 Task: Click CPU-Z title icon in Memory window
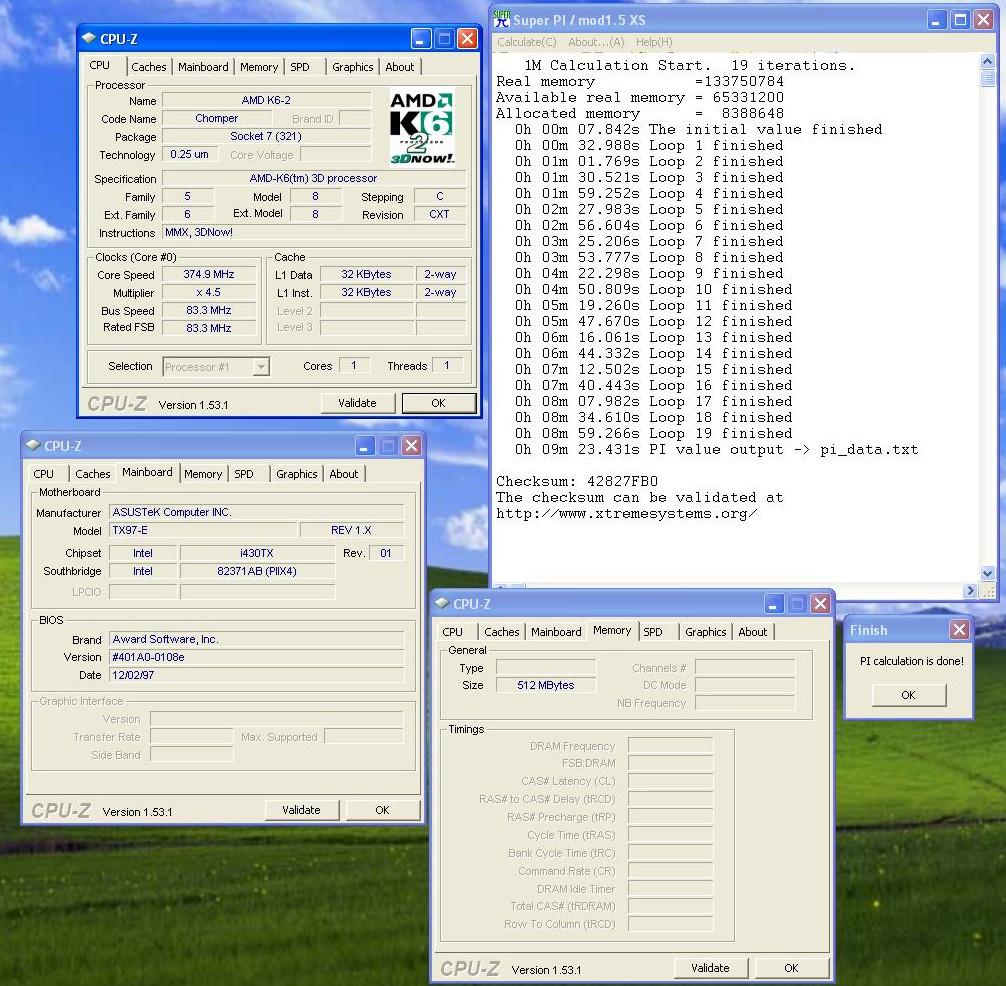pyautogui.click(x=442, y=603)
